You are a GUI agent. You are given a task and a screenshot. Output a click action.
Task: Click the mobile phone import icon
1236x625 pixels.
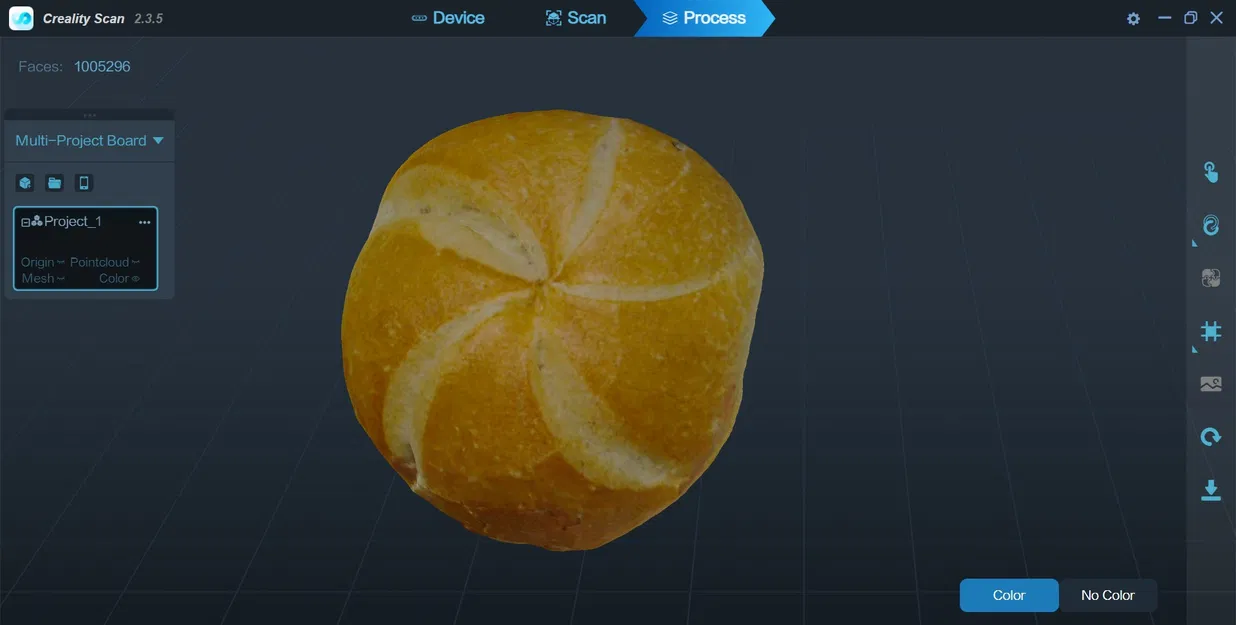tap(84, 183)
